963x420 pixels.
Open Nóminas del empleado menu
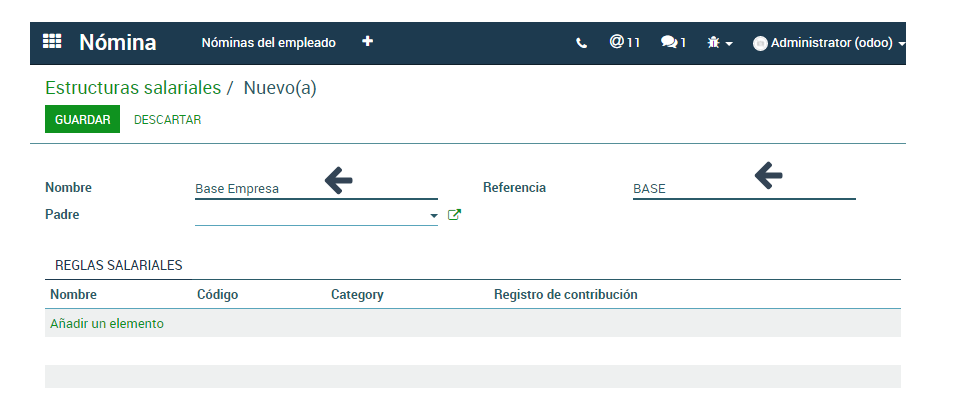(x=268, y=43)
